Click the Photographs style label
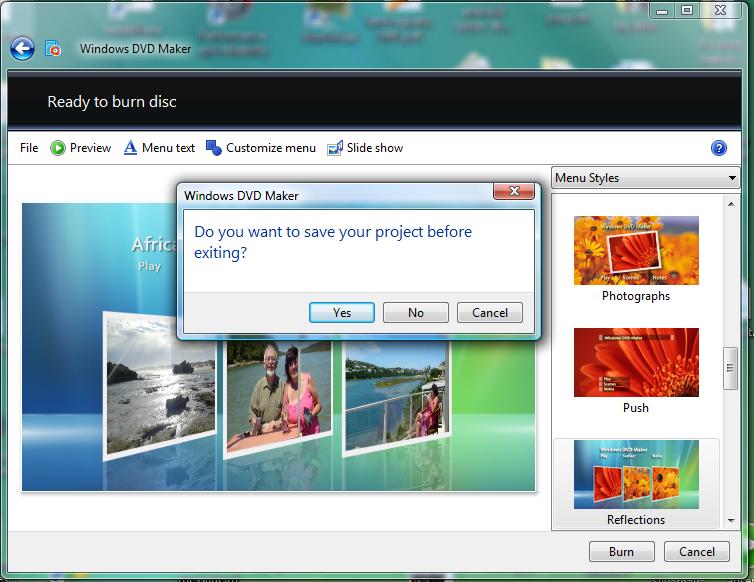This screenshot has height=582, width=754. click(x=636, y=296)
